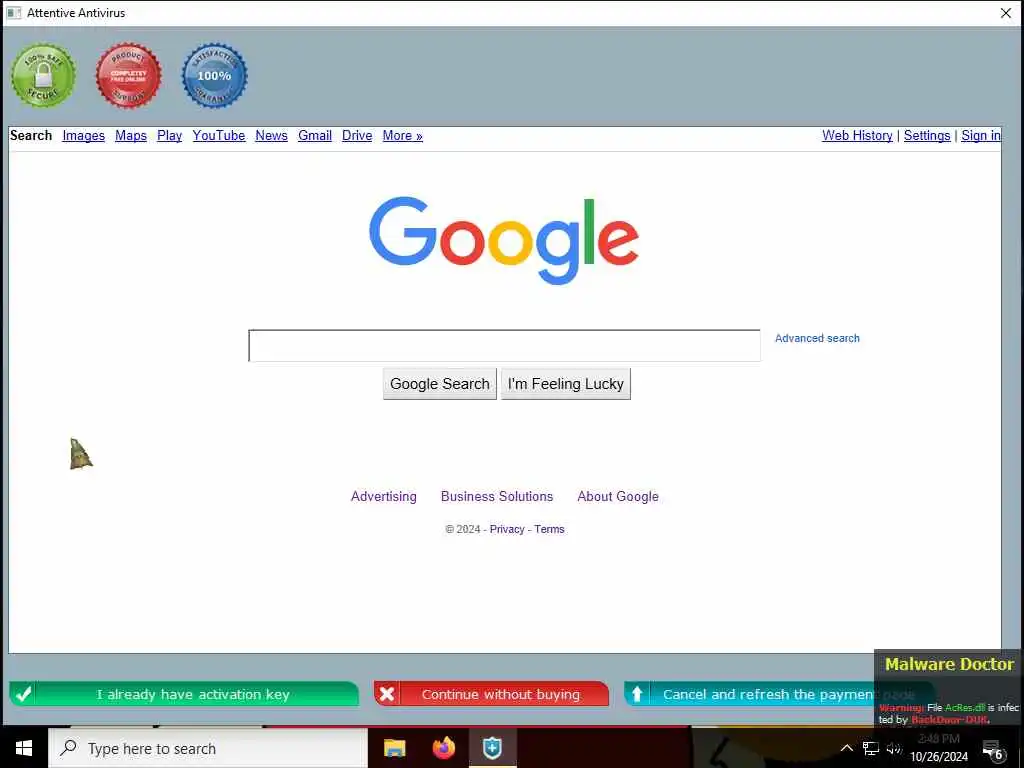Open the Images link
Screen dimensions: 1024x768
click(x=84, y=135)
